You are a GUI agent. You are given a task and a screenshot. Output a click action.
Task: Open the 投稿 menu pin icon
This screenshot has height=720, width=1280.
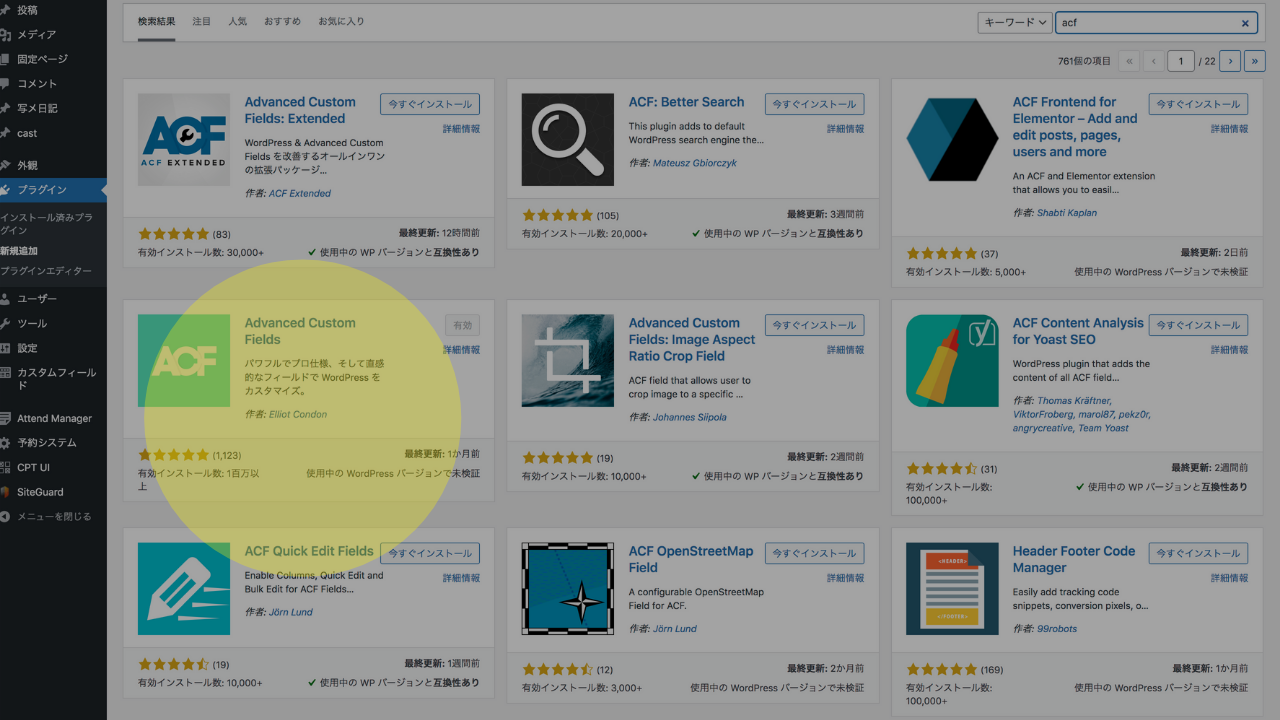pyautogui.click(x=5, y=10)
